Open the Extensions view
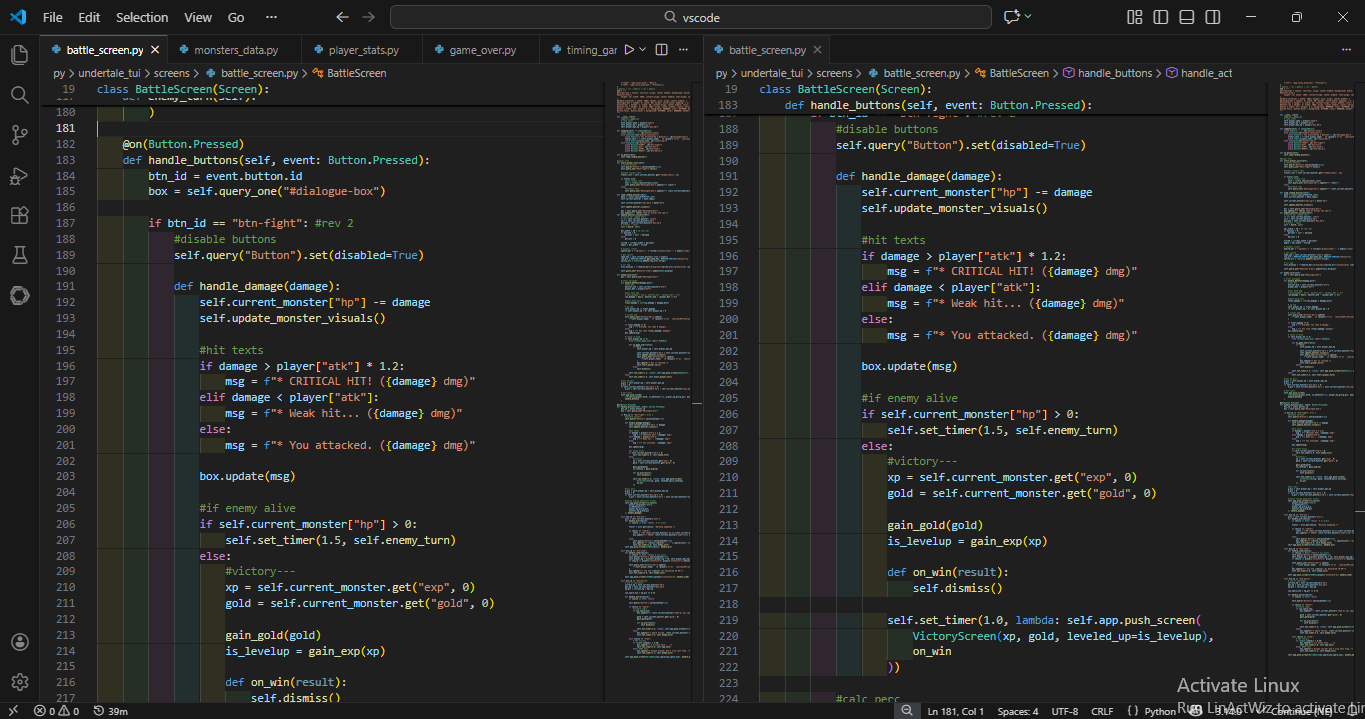 pos(19,215)
